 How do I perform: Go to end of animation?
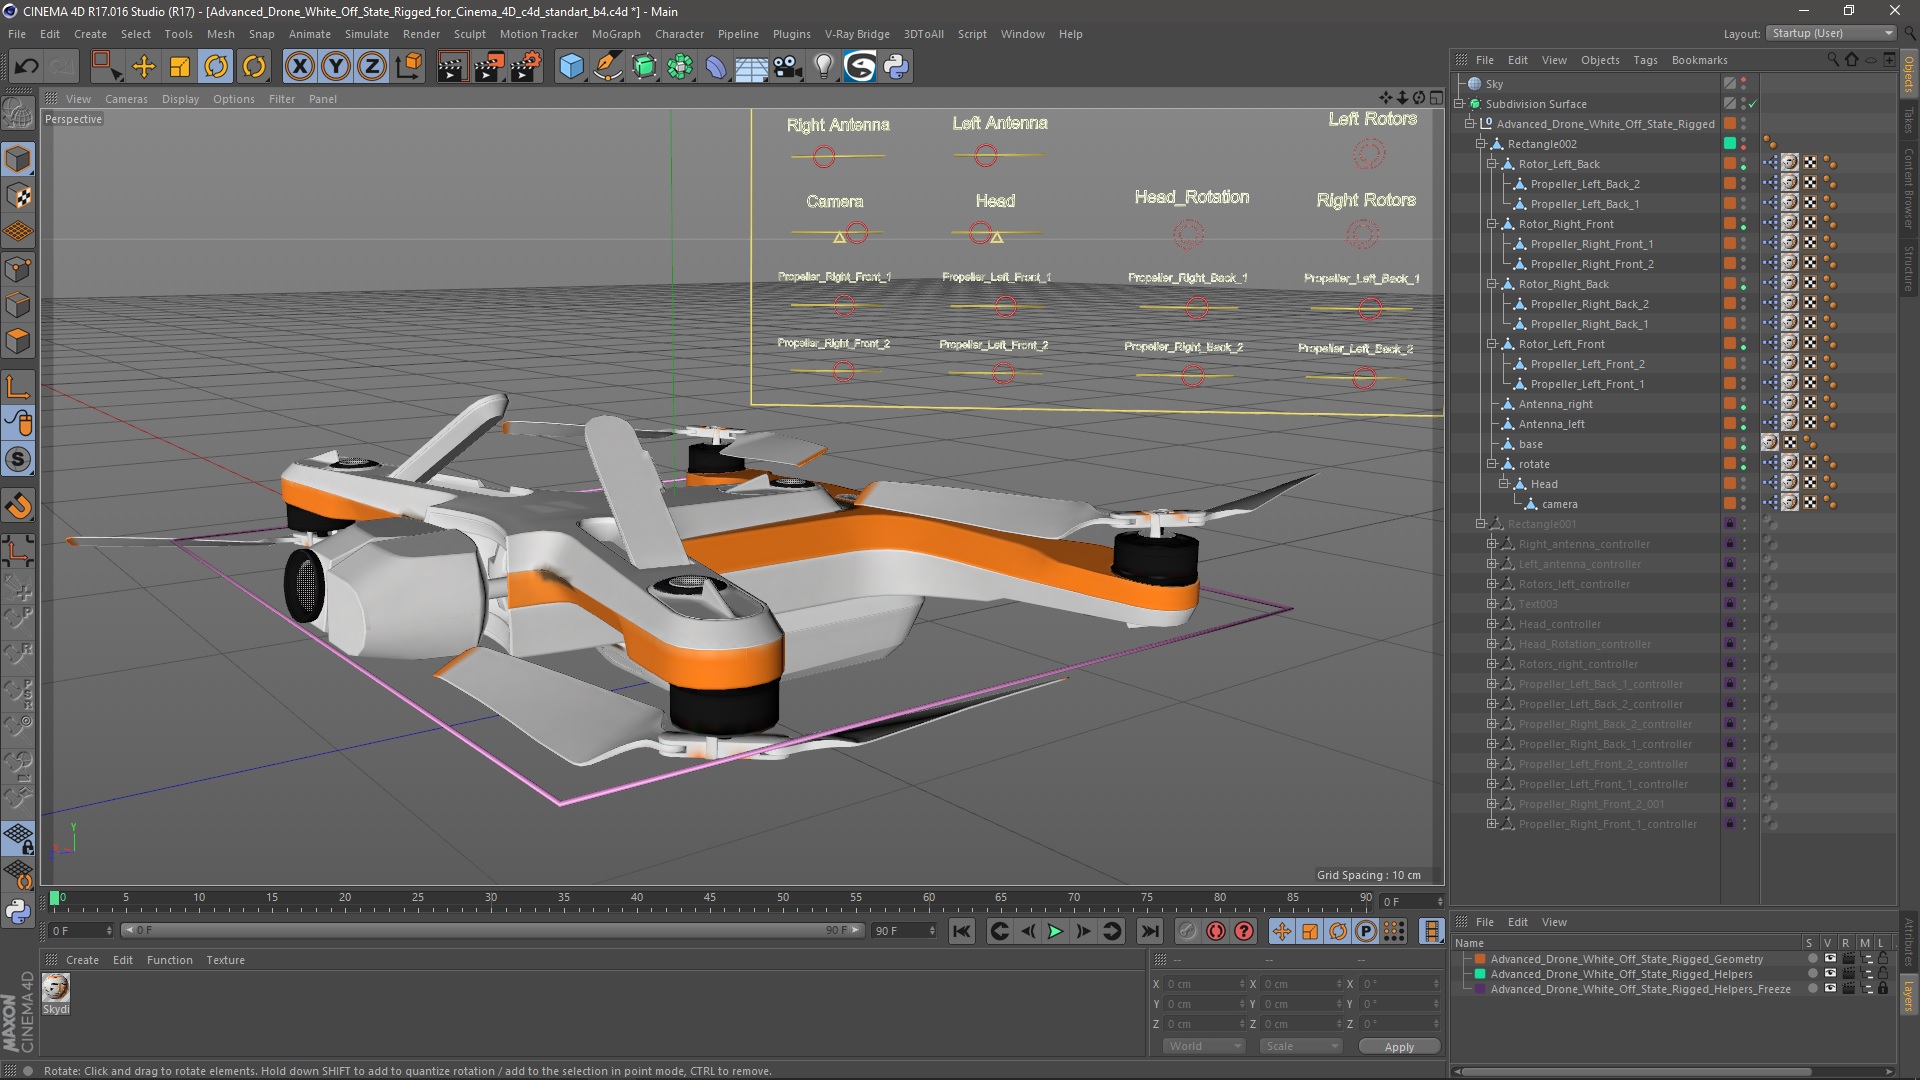pyautogui.click(x=1150, y=931)
